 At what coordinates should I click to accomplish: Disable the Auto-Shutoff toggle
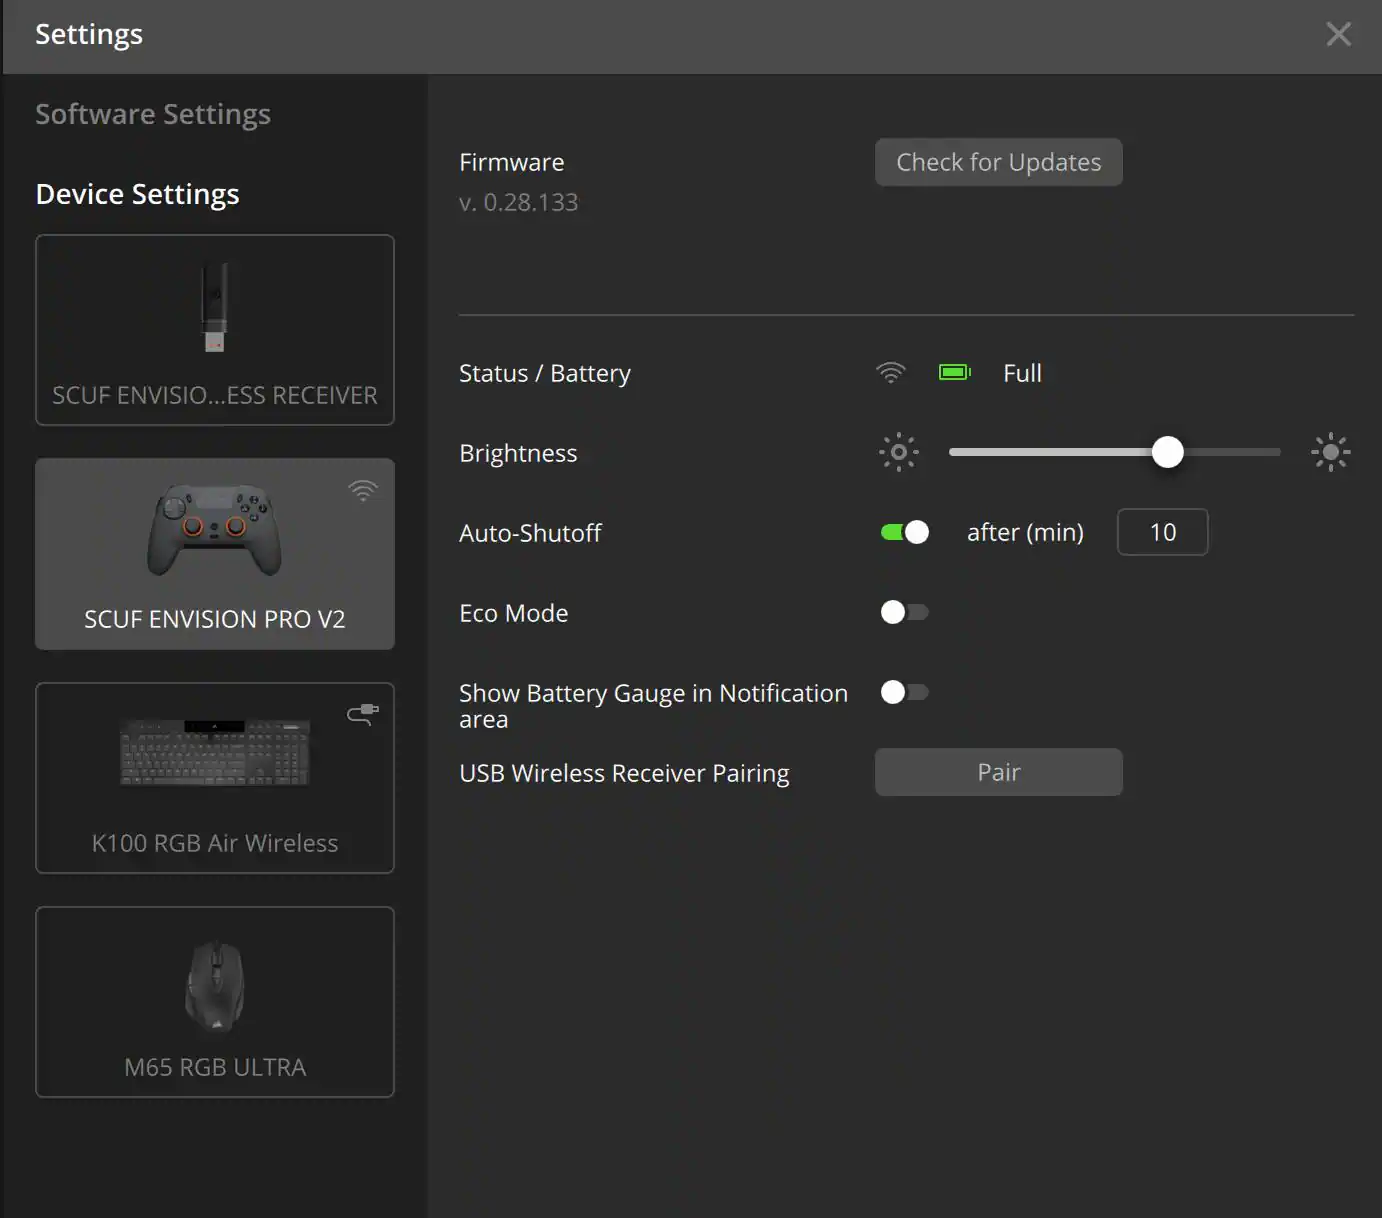(905, 532)
